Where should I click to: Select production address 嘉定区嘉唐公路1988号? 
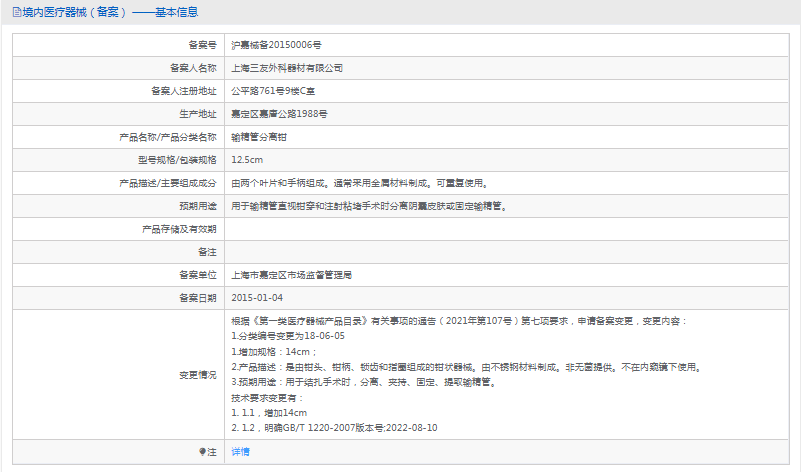(x=279, y=114)
